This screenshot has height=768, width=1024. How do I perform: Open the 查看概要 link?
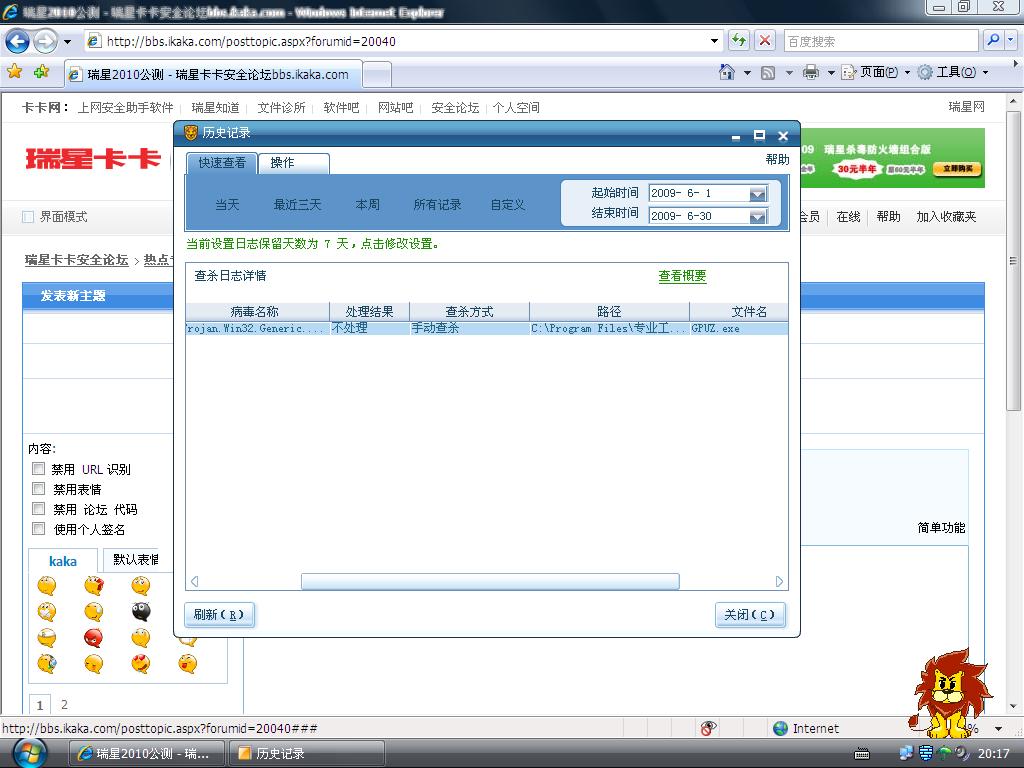(682, 276)
